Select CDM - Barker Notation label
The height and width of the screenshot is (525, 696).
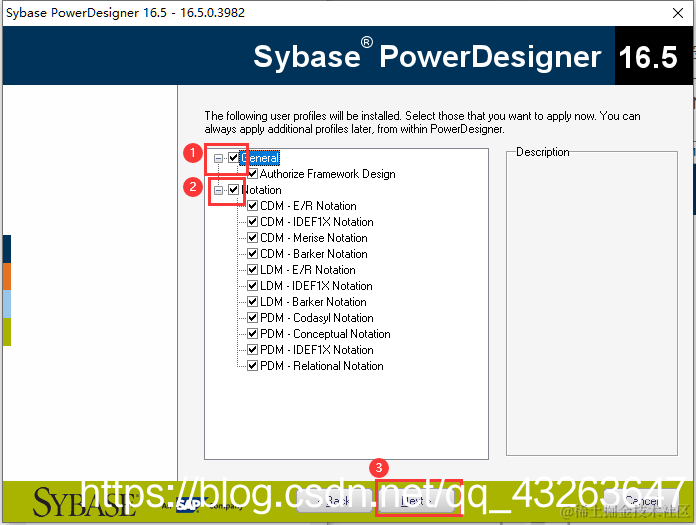pyautogui.click(x=314, y=254)
